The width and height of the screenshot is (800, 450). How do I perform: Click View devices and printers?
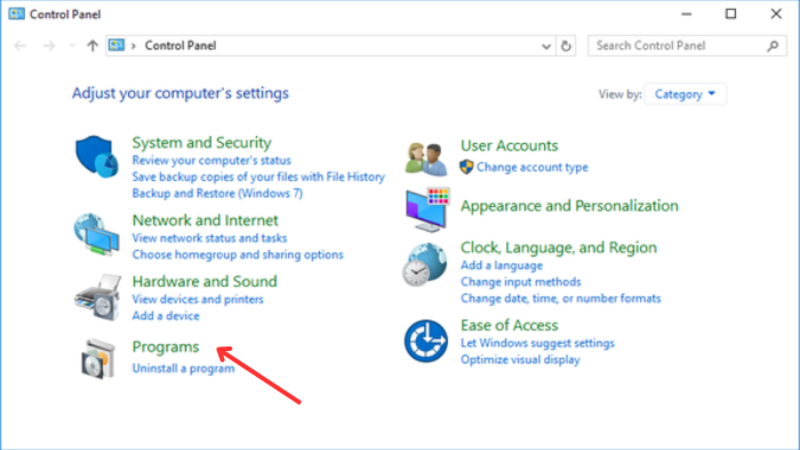pos(198,299)
